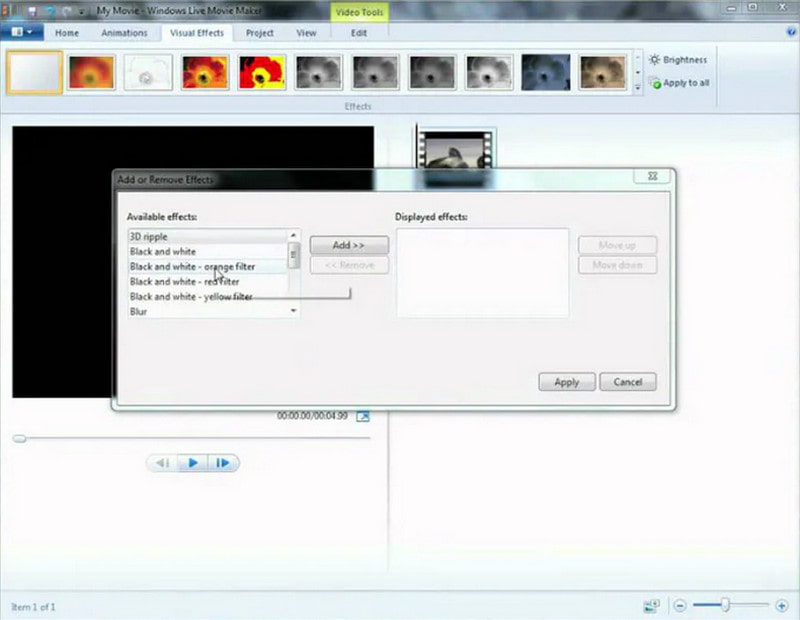This screenshot has width=800, height=620.
Task: Click Apply to all effects option
Action: [x=680, y=83]
